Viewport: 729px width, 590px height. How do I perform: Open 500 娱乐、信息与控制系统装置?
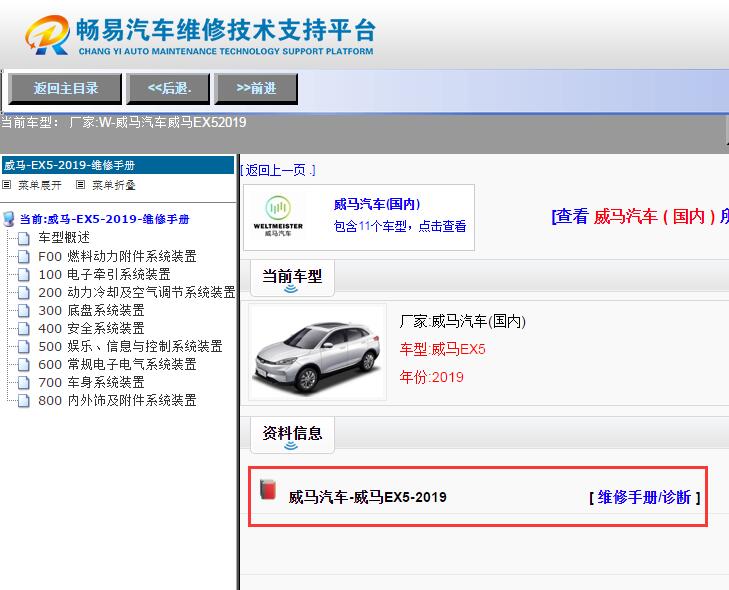[130, 346]
